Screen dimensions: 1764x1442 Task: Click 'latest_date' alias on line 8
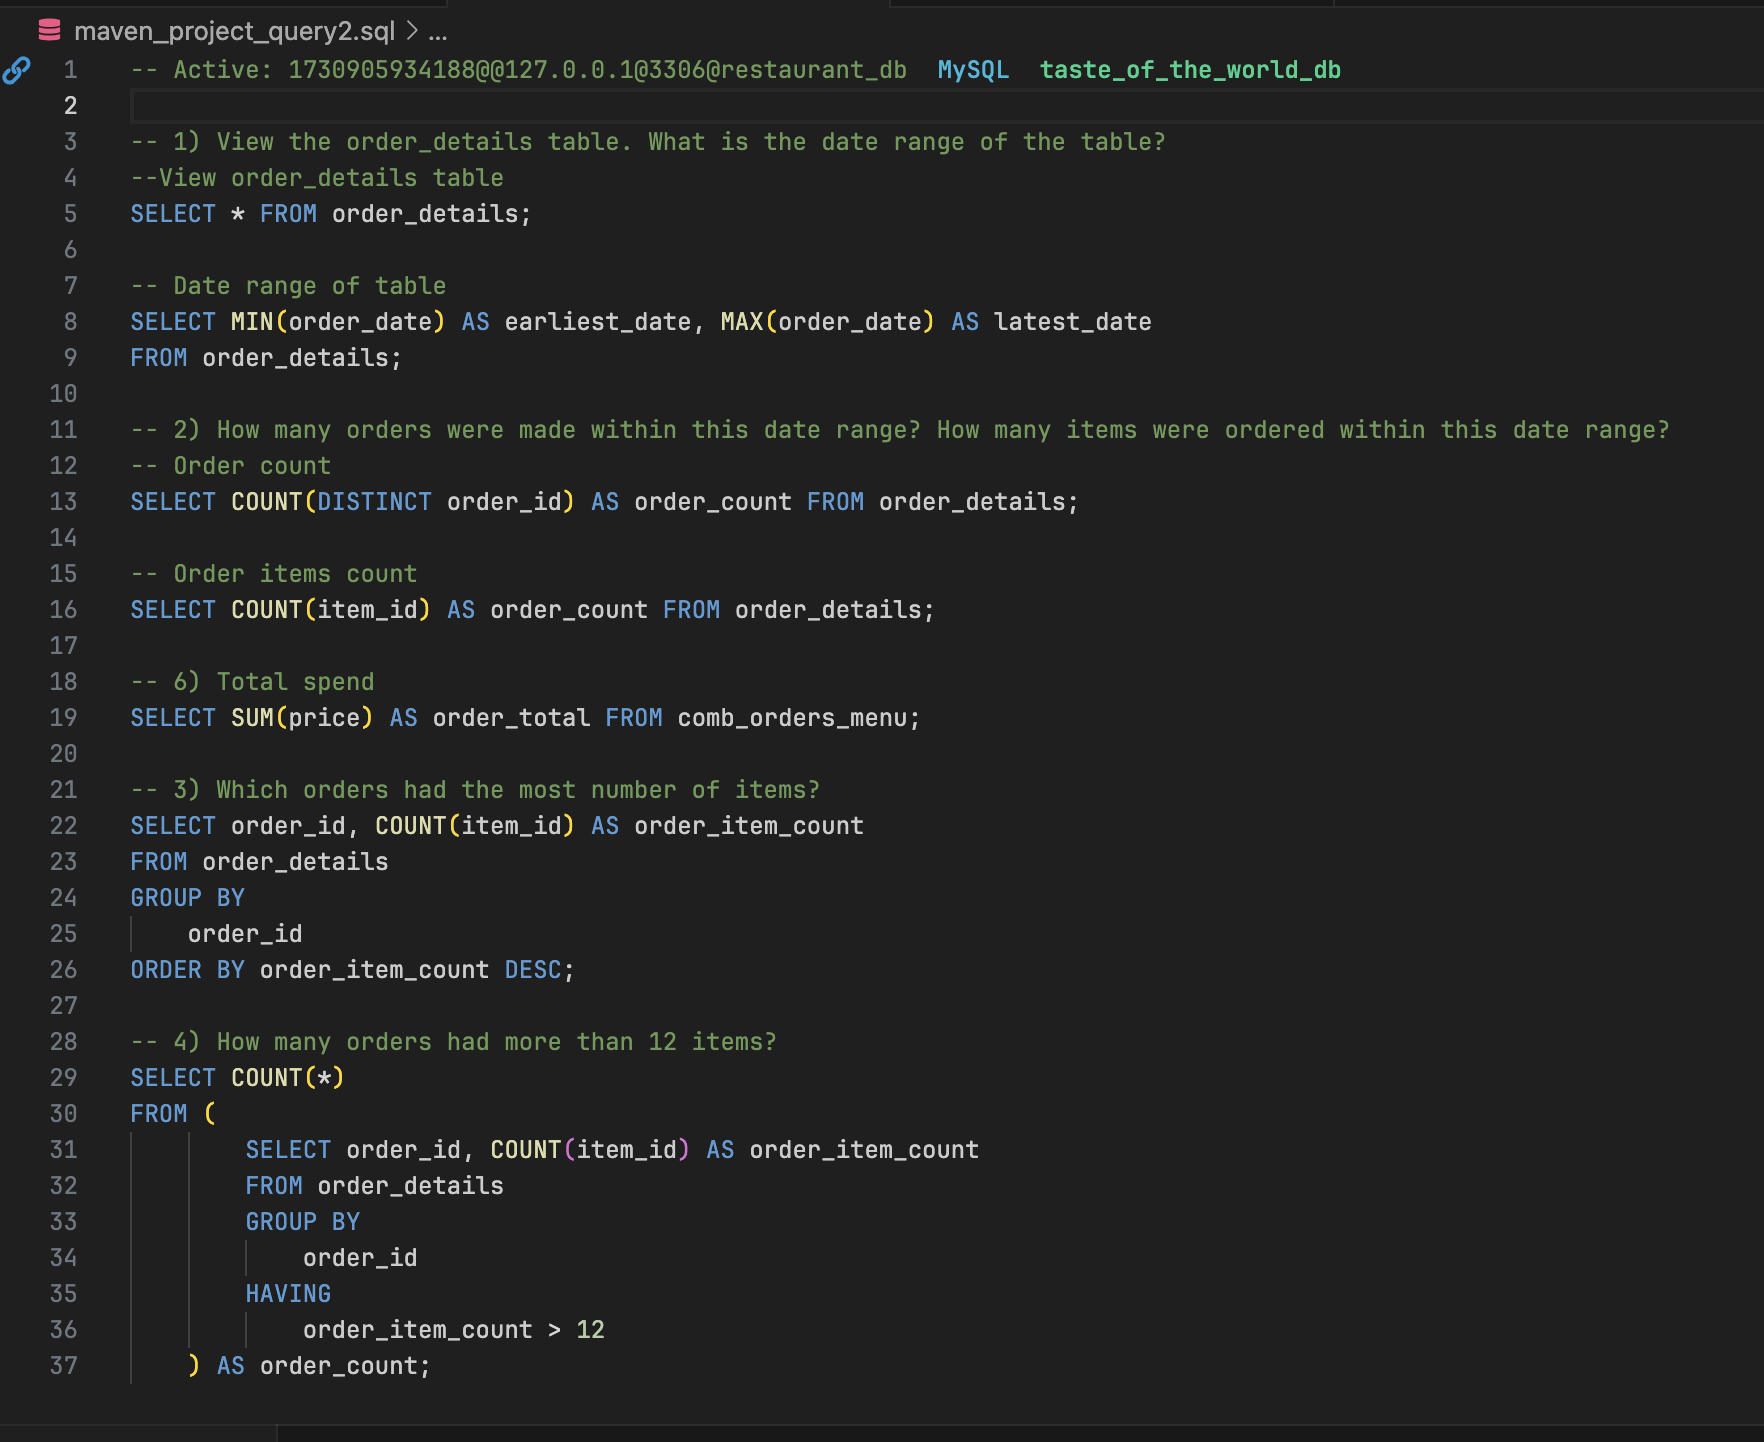1072,322
